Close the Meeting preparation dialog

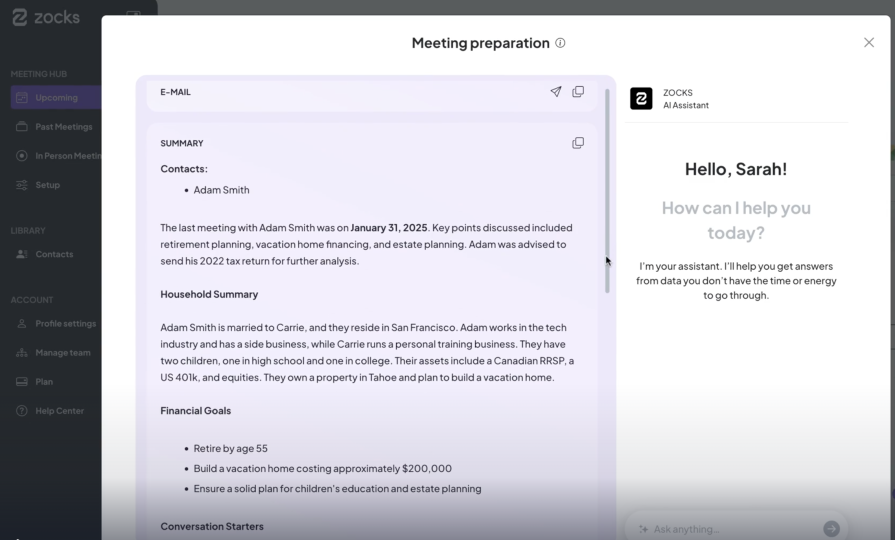click(868, 42)
